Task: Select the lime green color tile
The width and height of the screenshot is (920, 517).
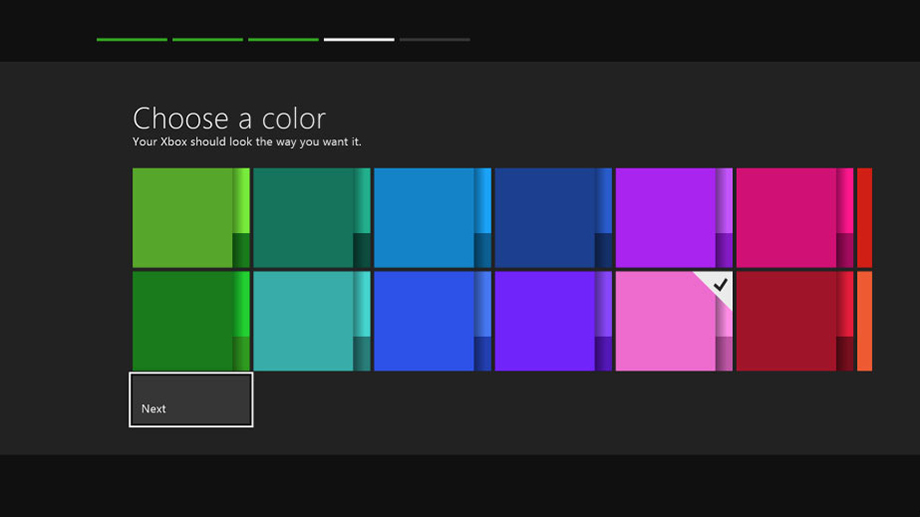Action: (x=191, y=218)
